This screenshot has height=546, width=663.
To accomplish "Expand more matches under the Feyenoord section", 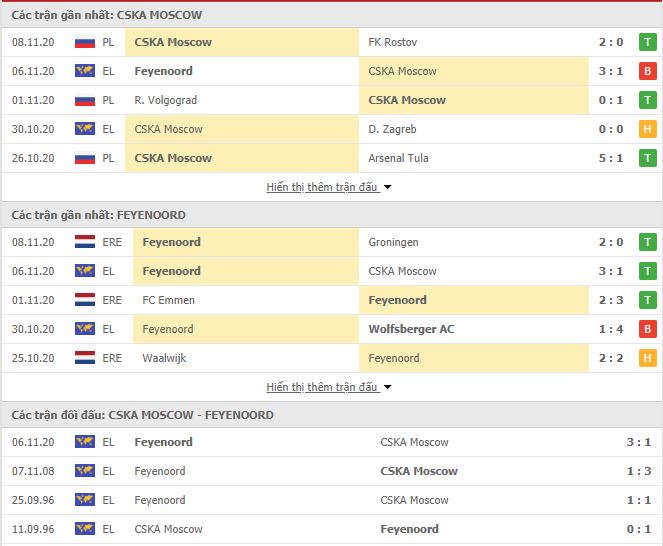I will coord(321,387).
